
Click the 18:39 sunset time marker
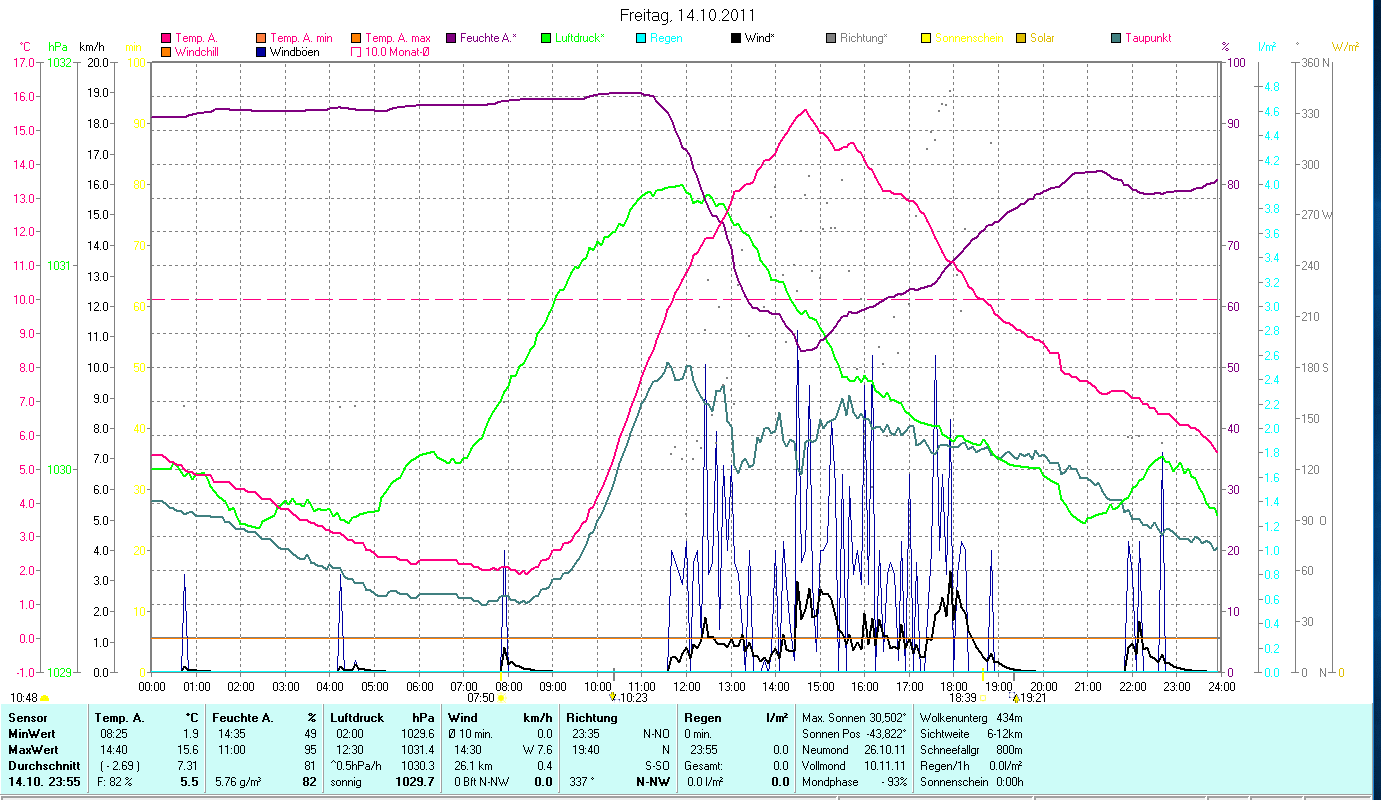(962, 698)
